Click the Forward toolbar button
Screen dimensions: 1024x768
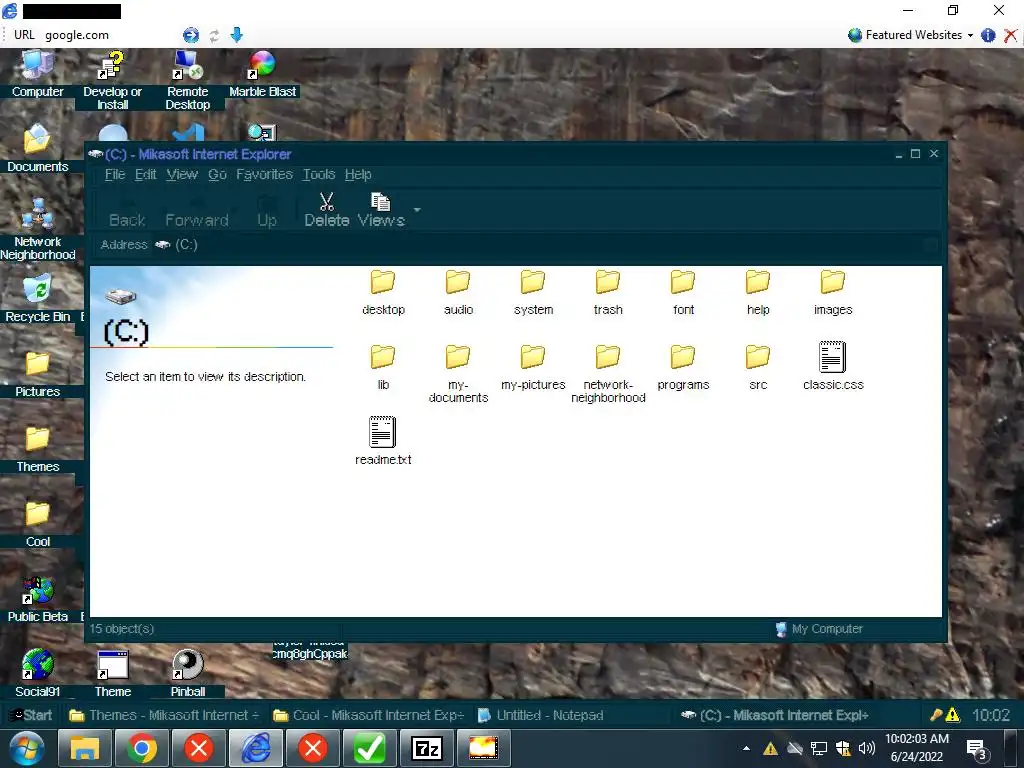coord(197,211)
